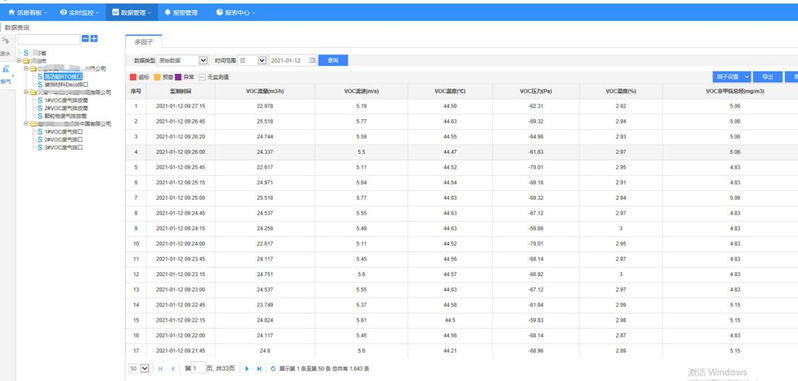Select row with time 2021-01-12 09:26:00
This screenshot has height=381, width=798.
tap(462, 152)
